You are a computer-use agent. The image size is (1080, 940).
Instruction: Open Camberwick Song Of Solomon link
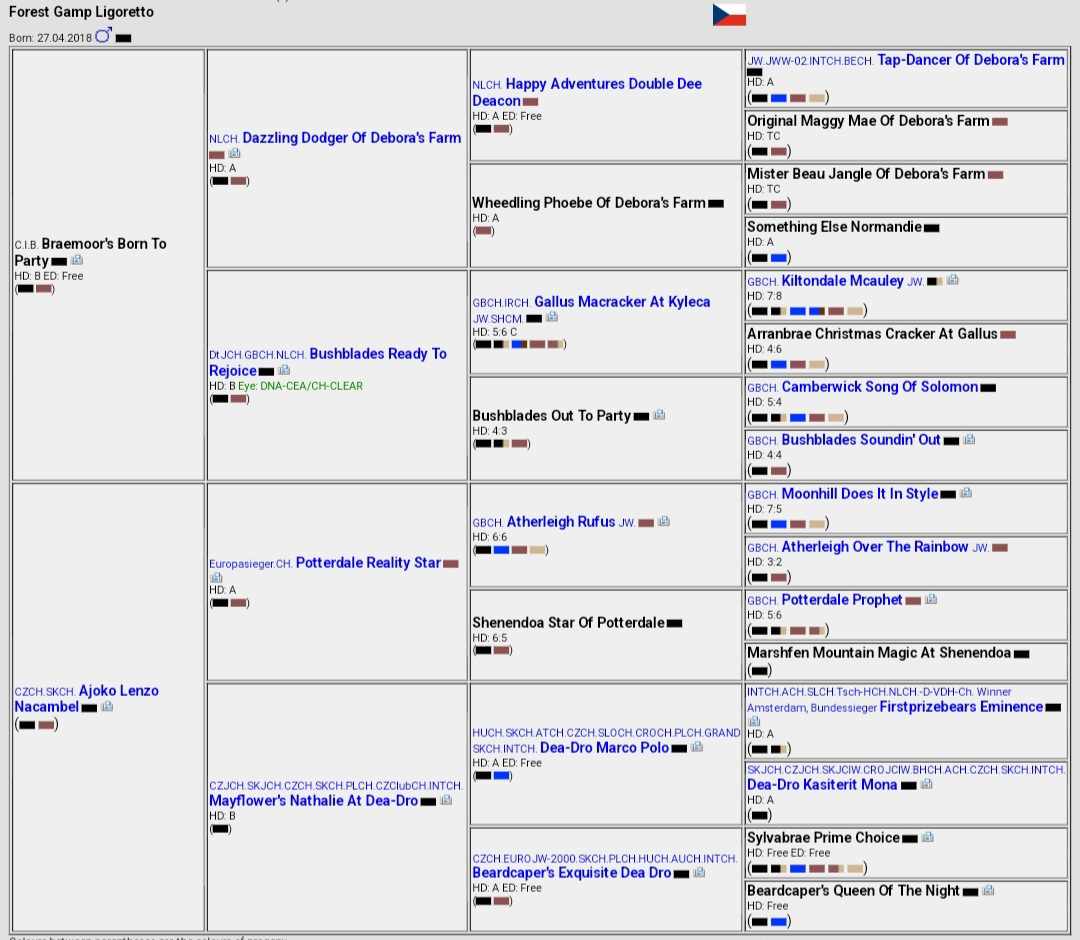pyautogui.click(x=880, y=387)
